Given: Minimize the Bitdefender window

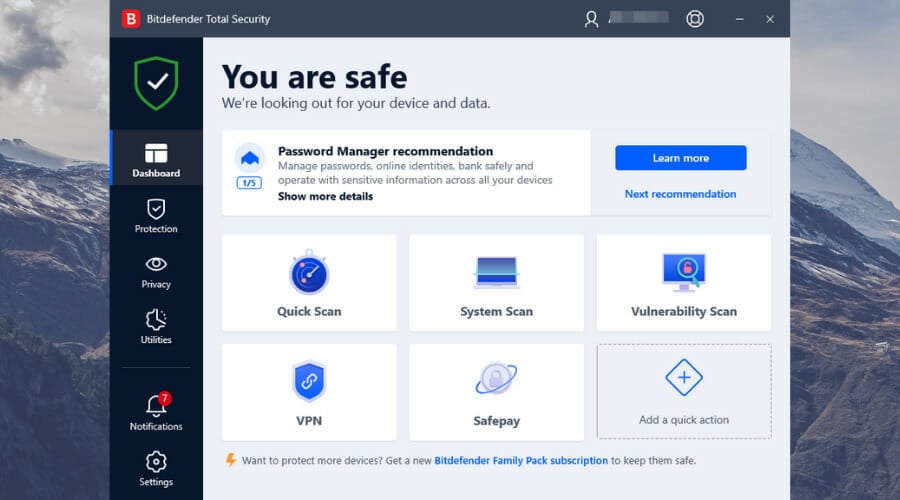Looking at the screenshot, I should pyautogui.click(x=740, y=19).
